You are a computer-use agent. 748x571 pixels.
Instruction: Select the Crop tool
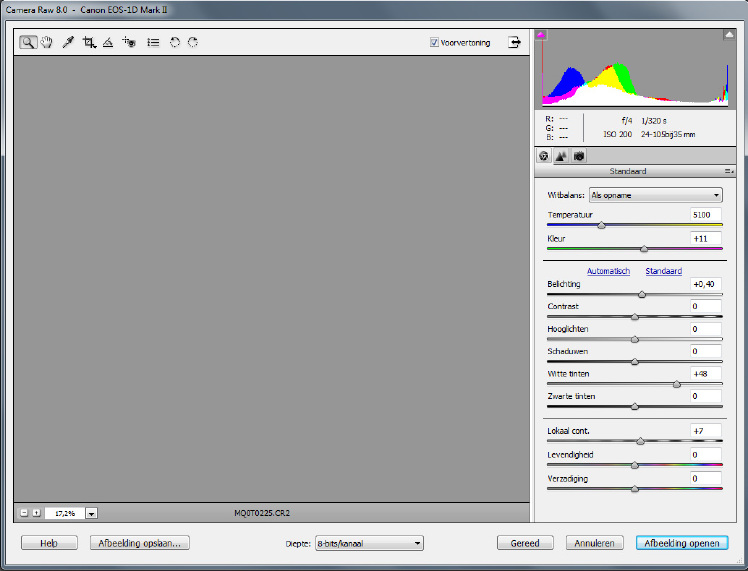click(89, 42)
